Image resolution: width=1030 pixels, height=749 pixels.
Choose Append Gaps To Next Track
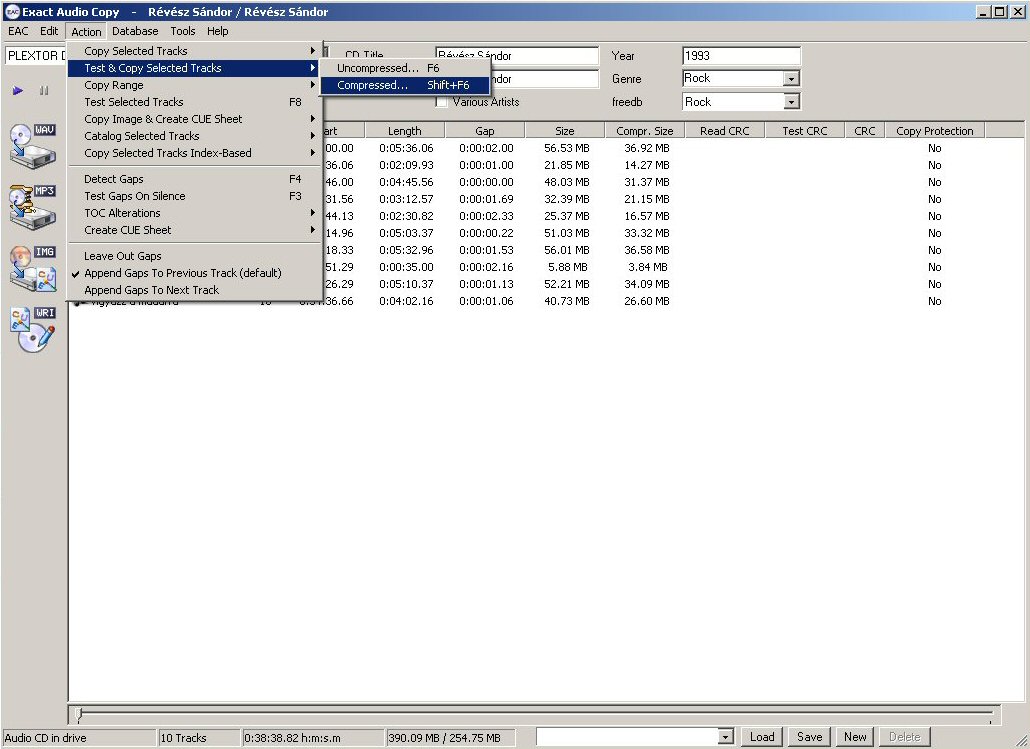[x=151, y=290]
